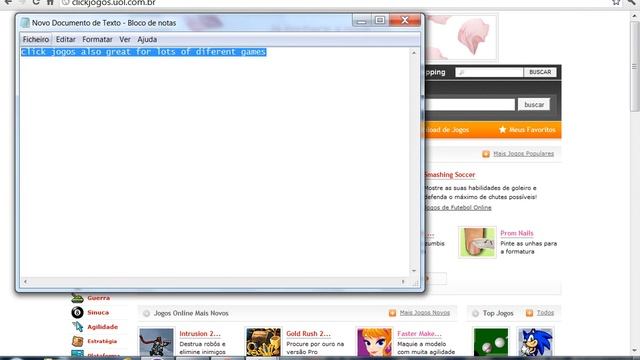Open the Smashing Soccer game link
This screenshot has height=360, width=640.
(x=450, y=175)
